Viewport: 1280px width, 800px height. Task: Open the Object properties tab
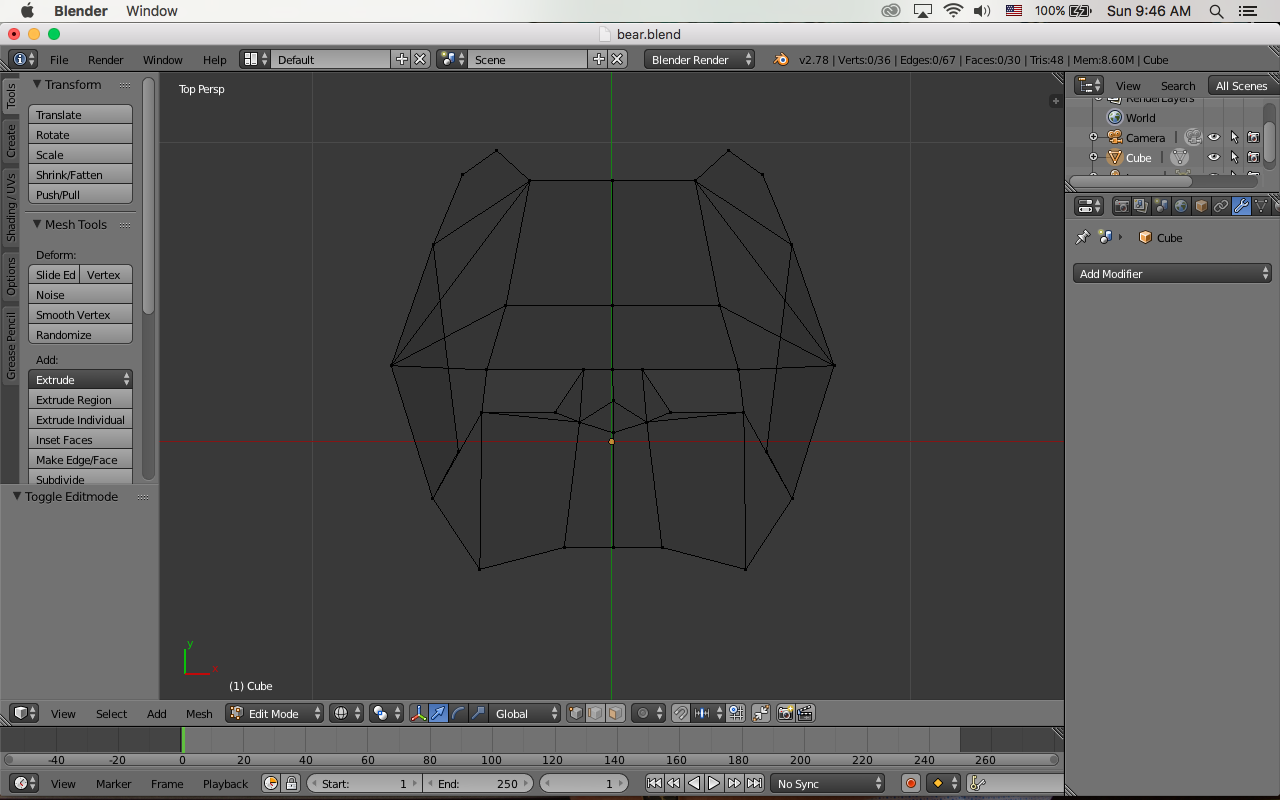pyautogui.click(x=1201, y=206)
